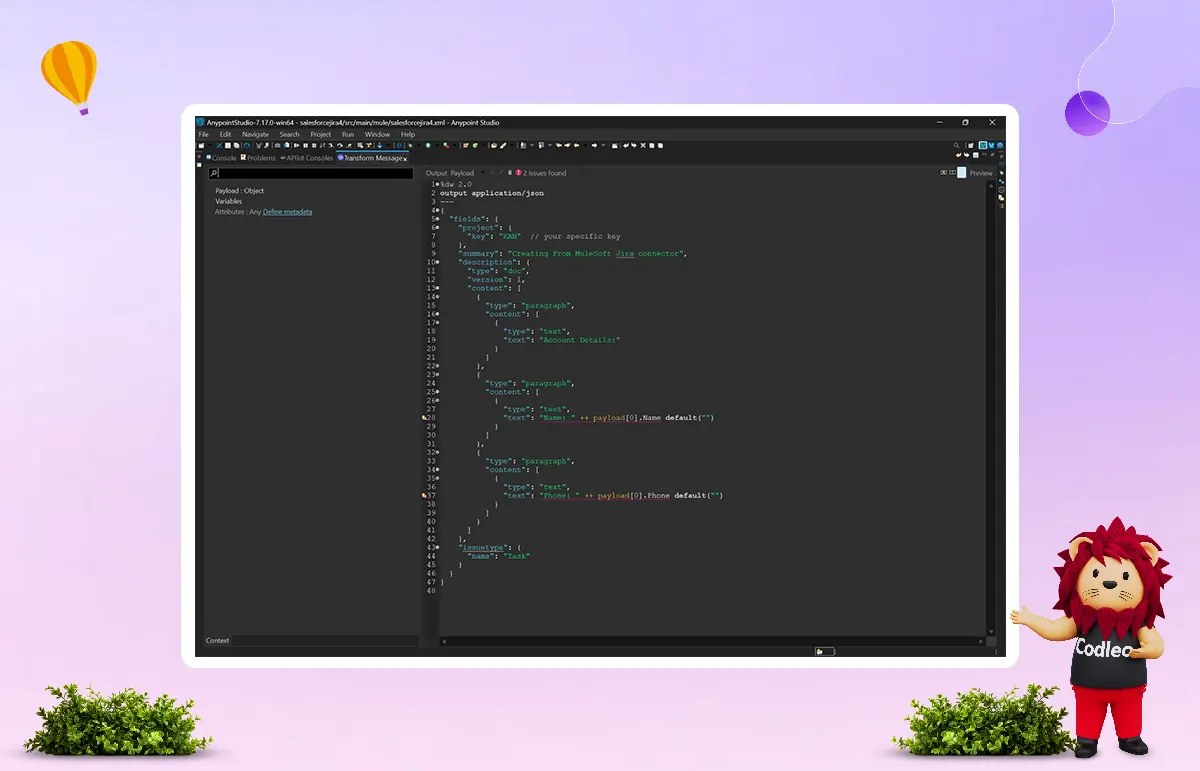Click the horizontal scrollbar left arrow
1200x771 pixels.
pyautogui.click(x=443, y=640)
